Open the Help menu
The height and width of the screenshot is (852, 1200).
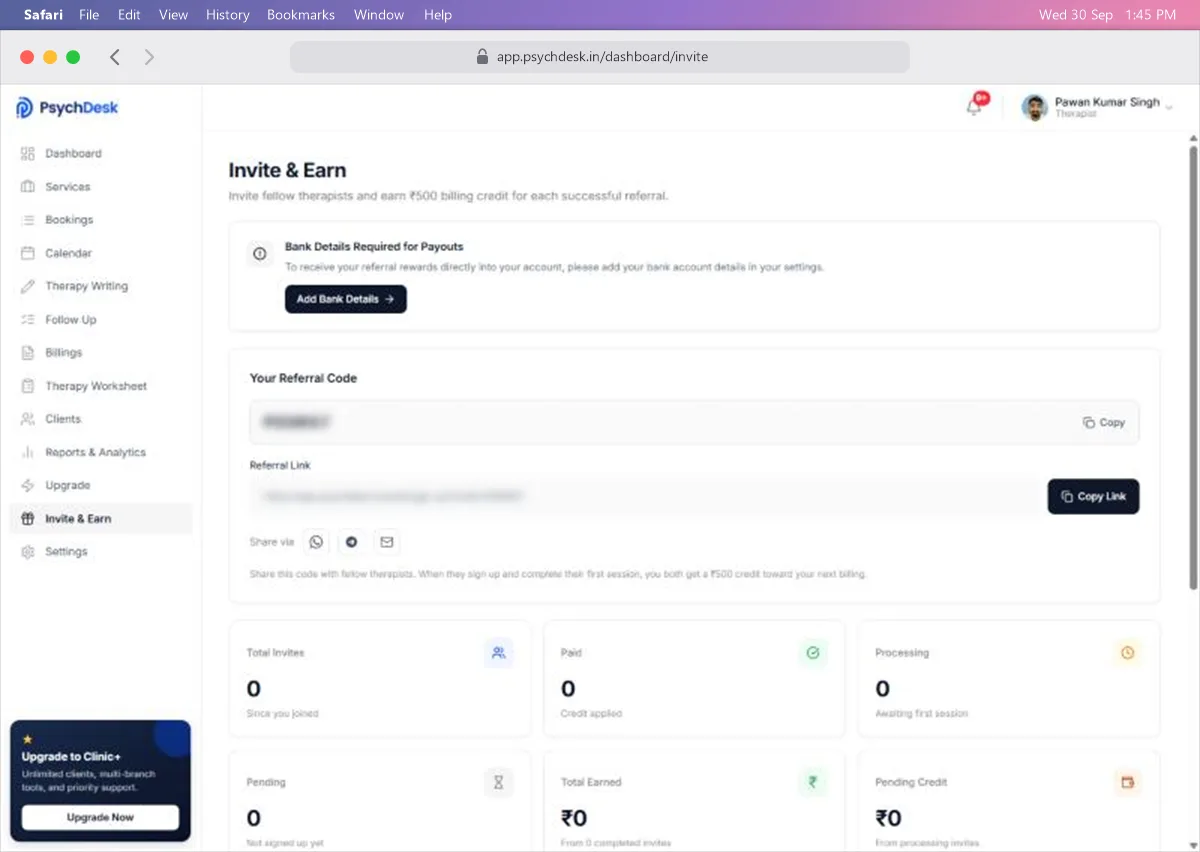coord(438,15)
